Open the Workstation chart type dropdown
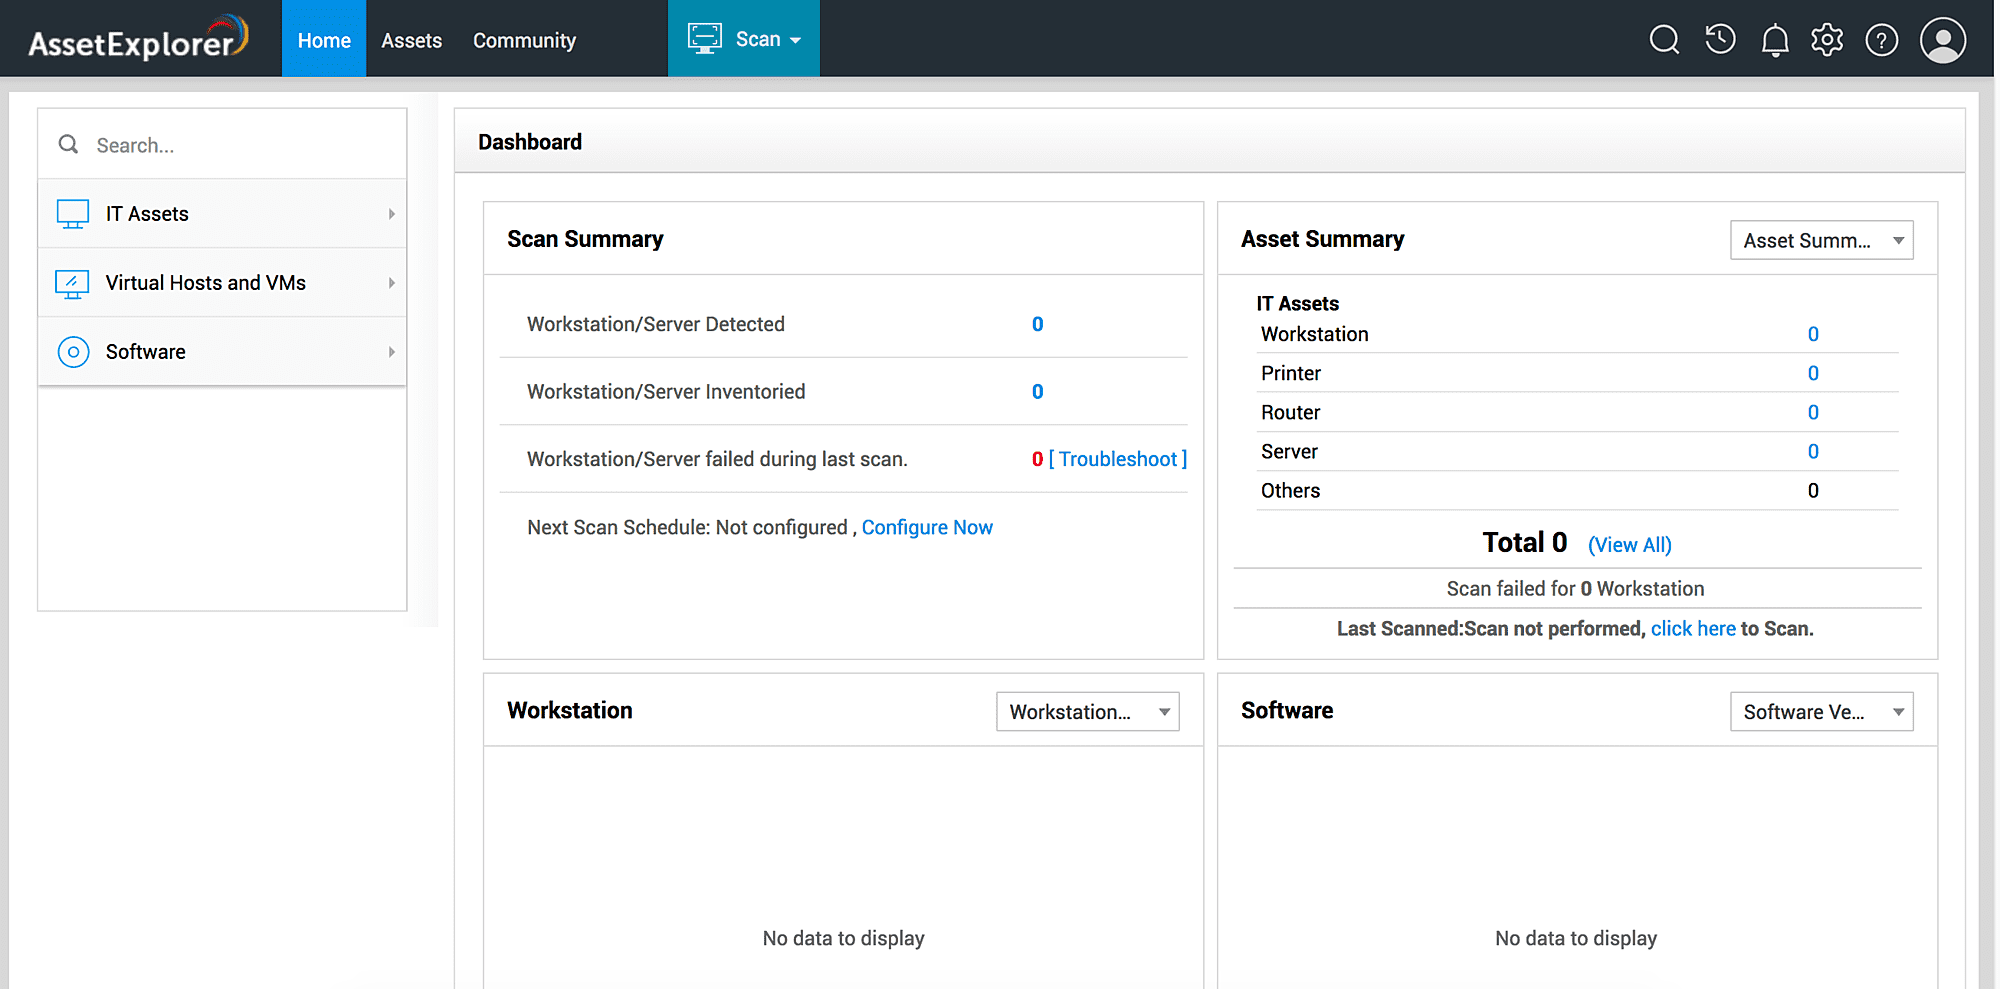Screen dimensions: 2000x989 1087,712
